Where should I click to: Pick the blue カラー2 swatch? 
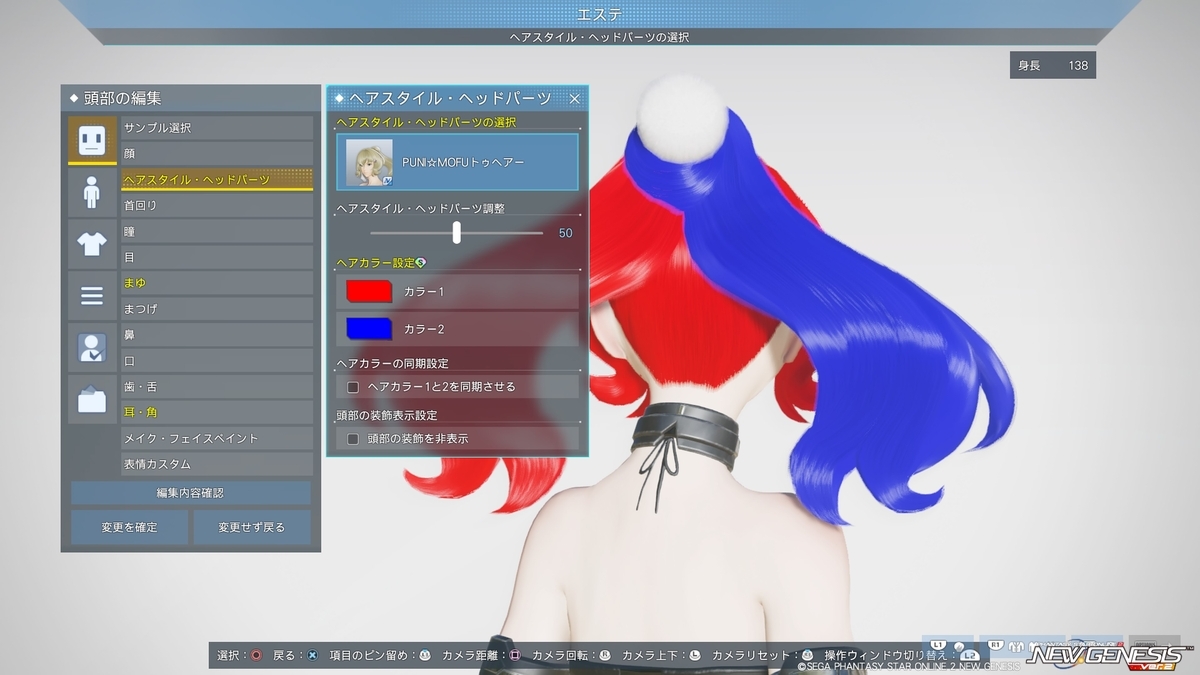[369, 328]
